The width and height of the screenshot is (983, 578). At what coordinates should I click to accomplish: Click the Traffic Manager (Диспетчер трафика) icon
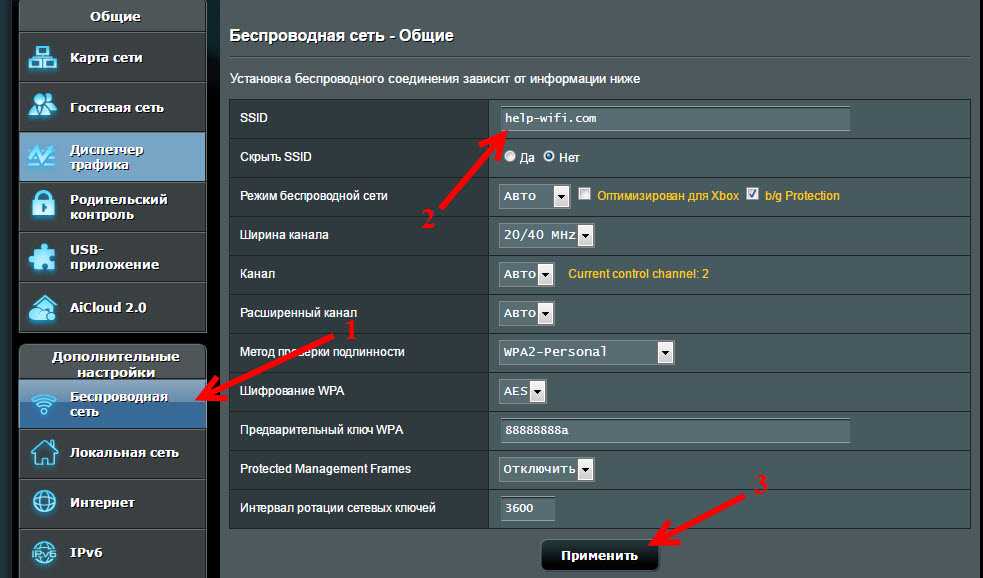coord(44,157)
